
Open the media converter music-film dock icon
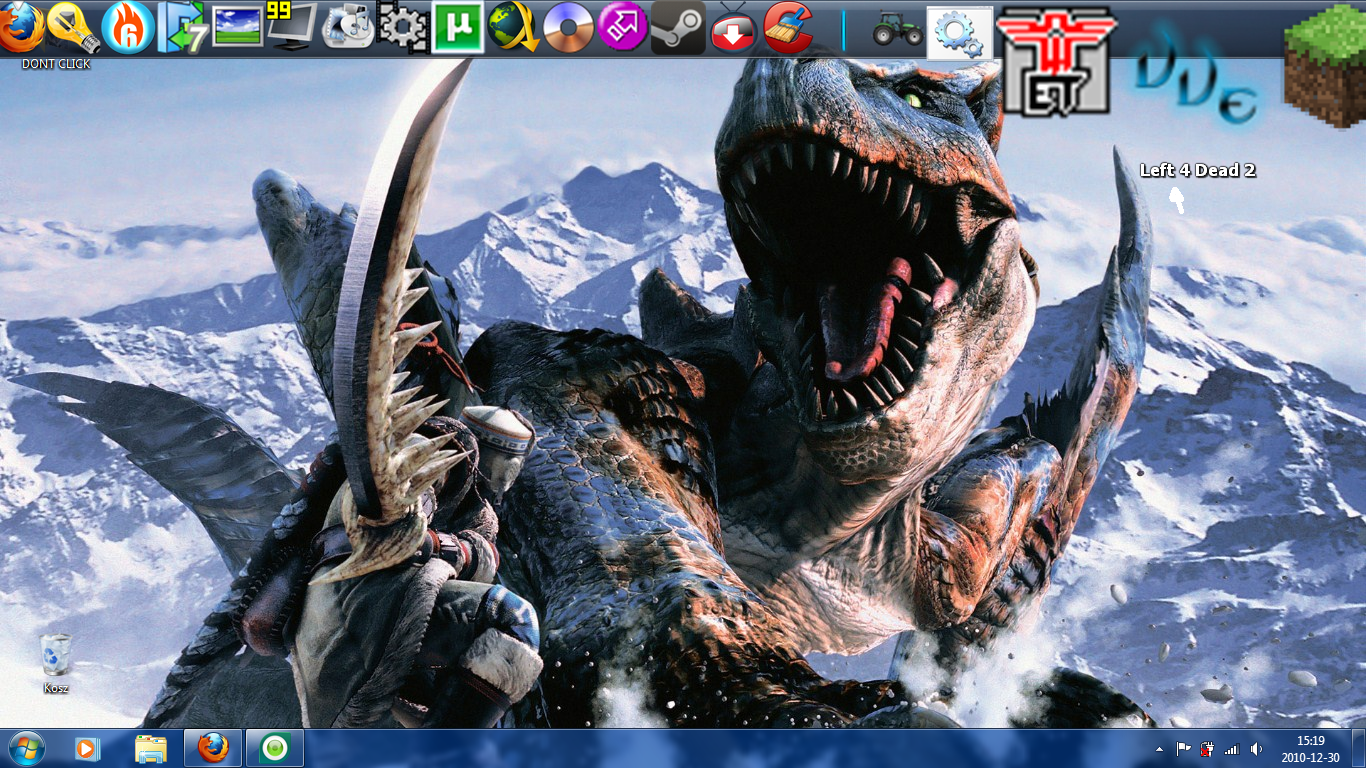point(348,28)
